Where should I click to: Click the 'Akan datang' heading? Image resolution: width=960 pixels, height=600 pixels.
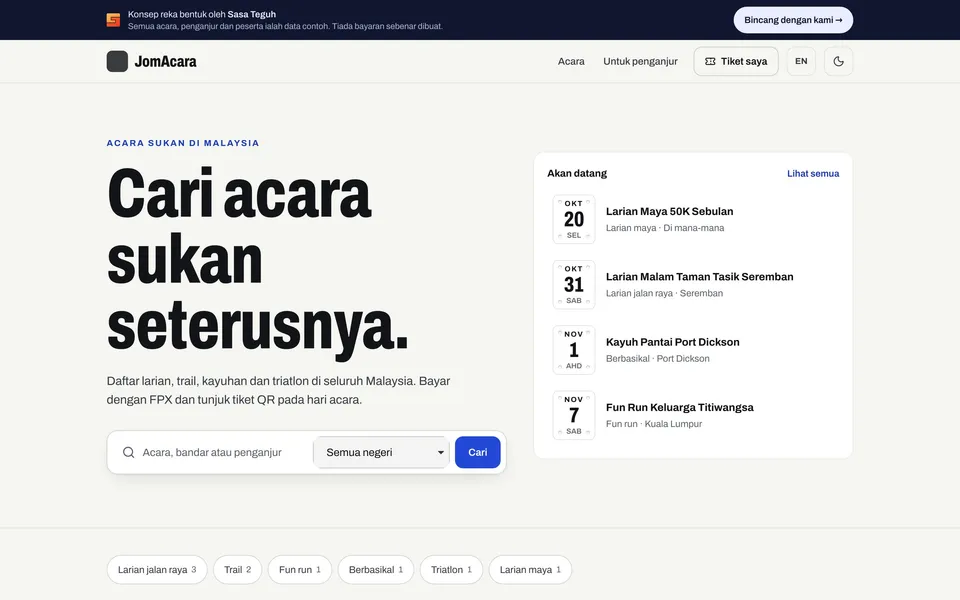(x=577, y=173)
